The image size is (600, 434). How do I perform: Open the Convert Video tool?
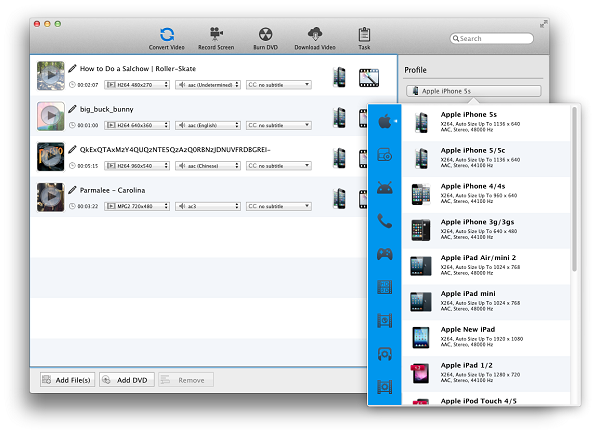pyautogui.click(x=166, y=38)
